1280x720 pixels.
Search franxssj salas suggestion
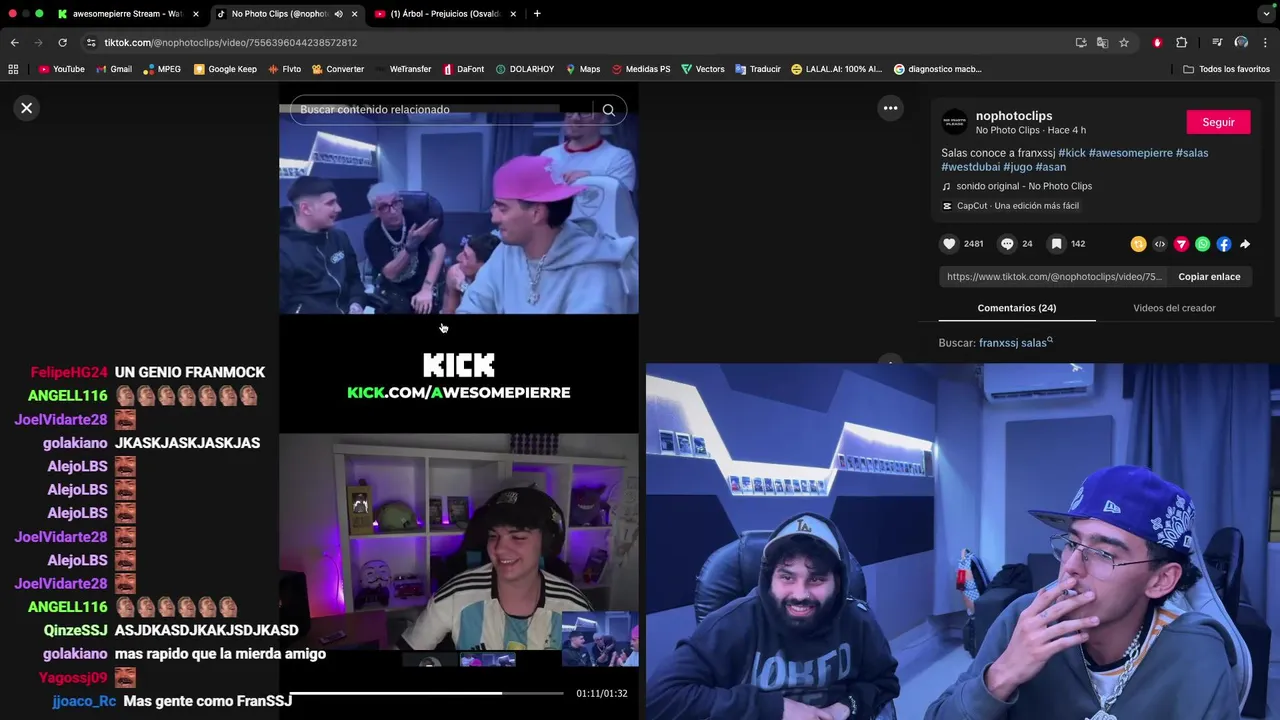(1012, 343)
